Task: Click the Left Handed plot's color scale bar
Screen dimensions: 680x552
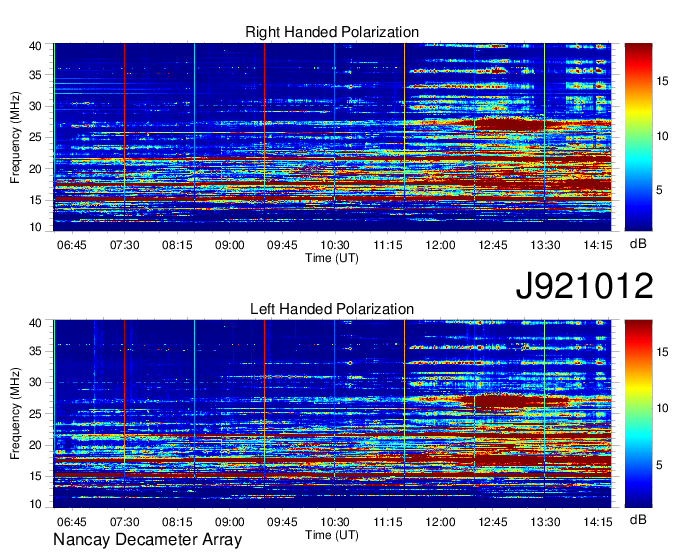Action: [638, 414]
